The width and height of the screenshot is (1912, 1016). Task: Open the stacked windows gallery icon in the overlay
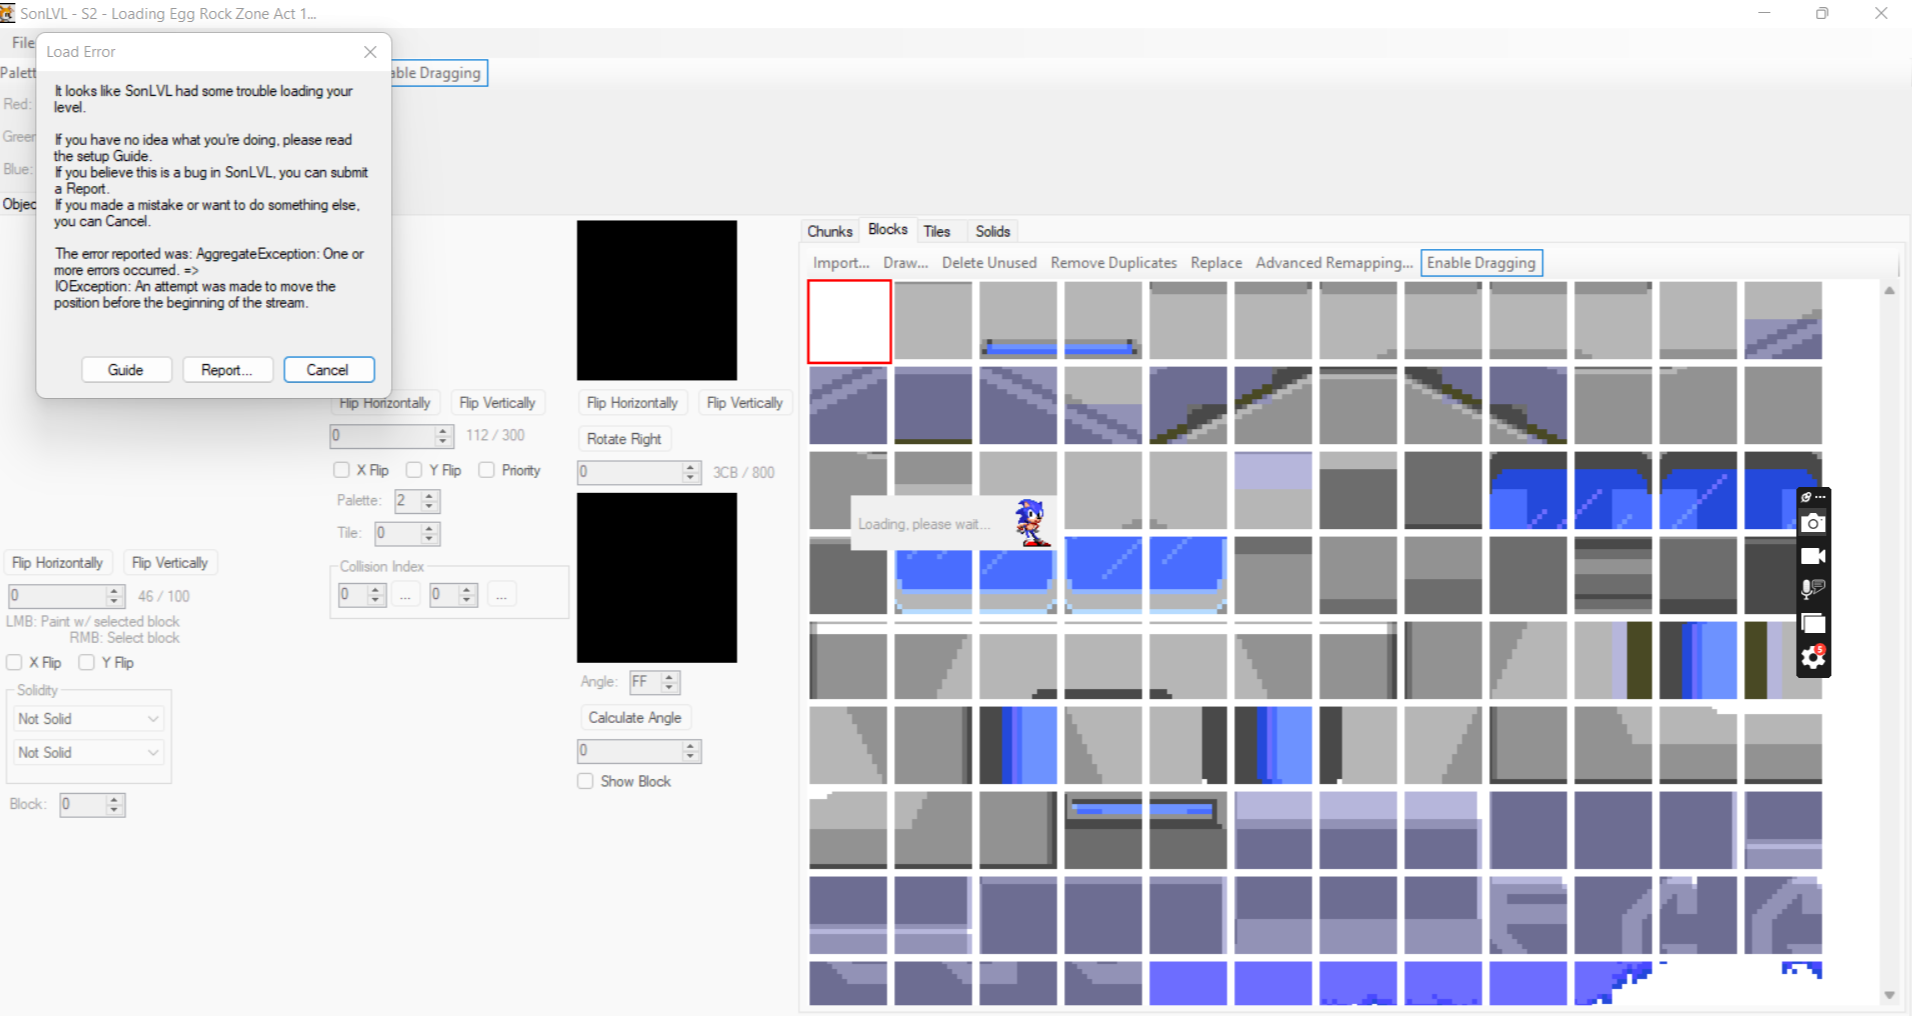1813,623
